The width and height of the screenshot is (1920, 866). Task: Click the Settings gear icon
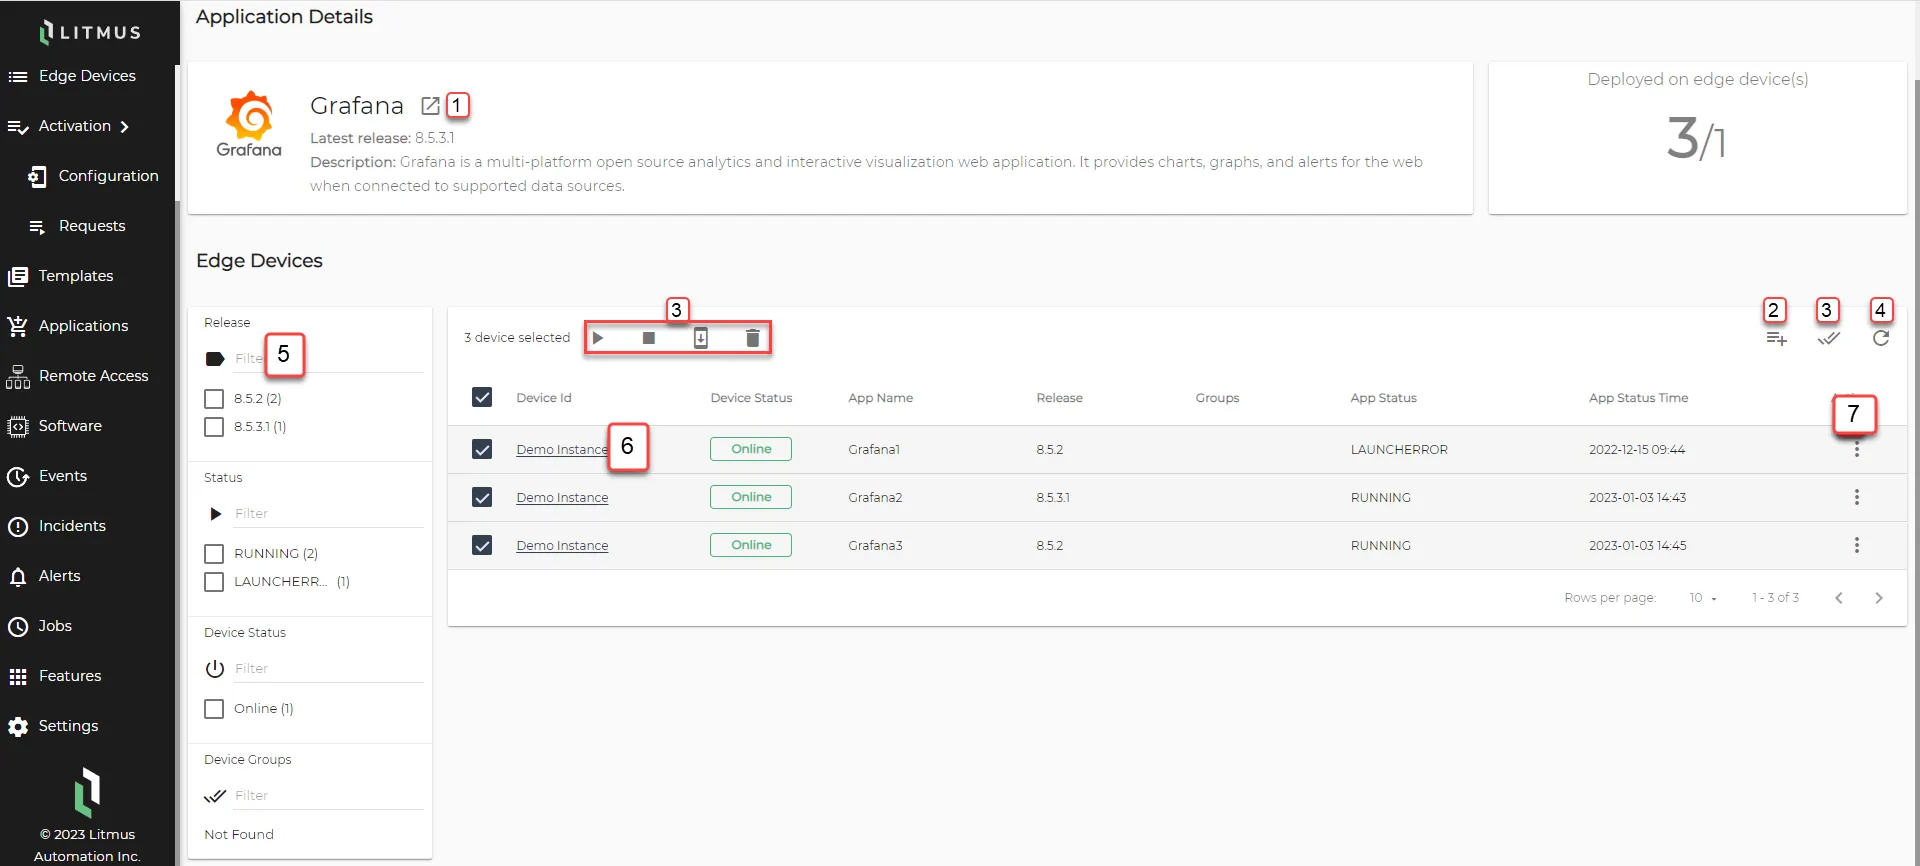pyautogui.click(x=18, y=726)
